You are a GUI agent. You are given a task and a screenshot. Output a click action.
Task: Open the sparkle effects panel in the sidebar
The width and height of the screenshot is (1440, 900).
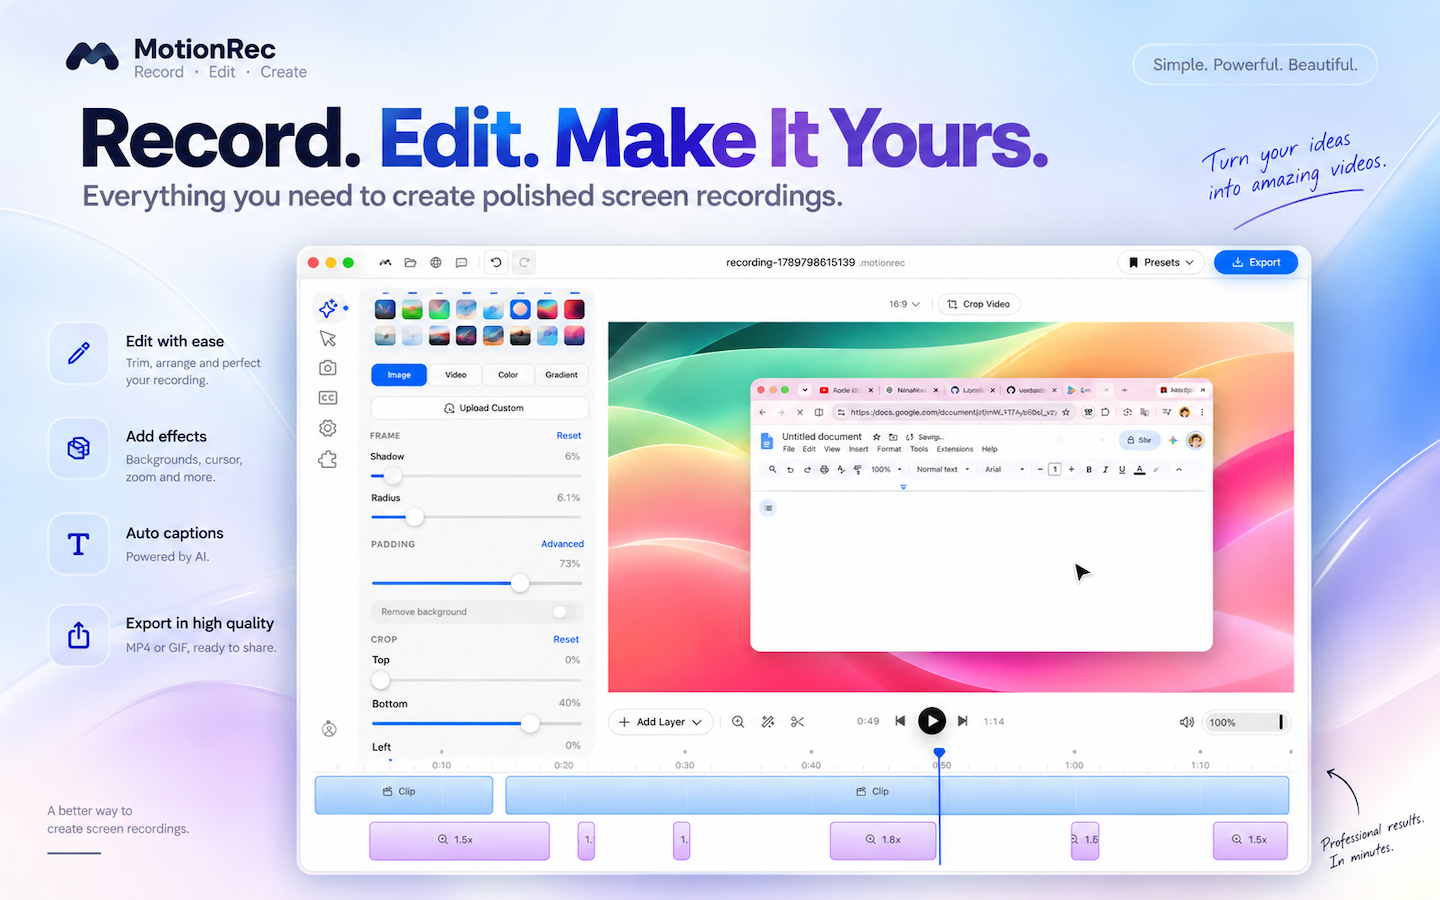[329, 308]
